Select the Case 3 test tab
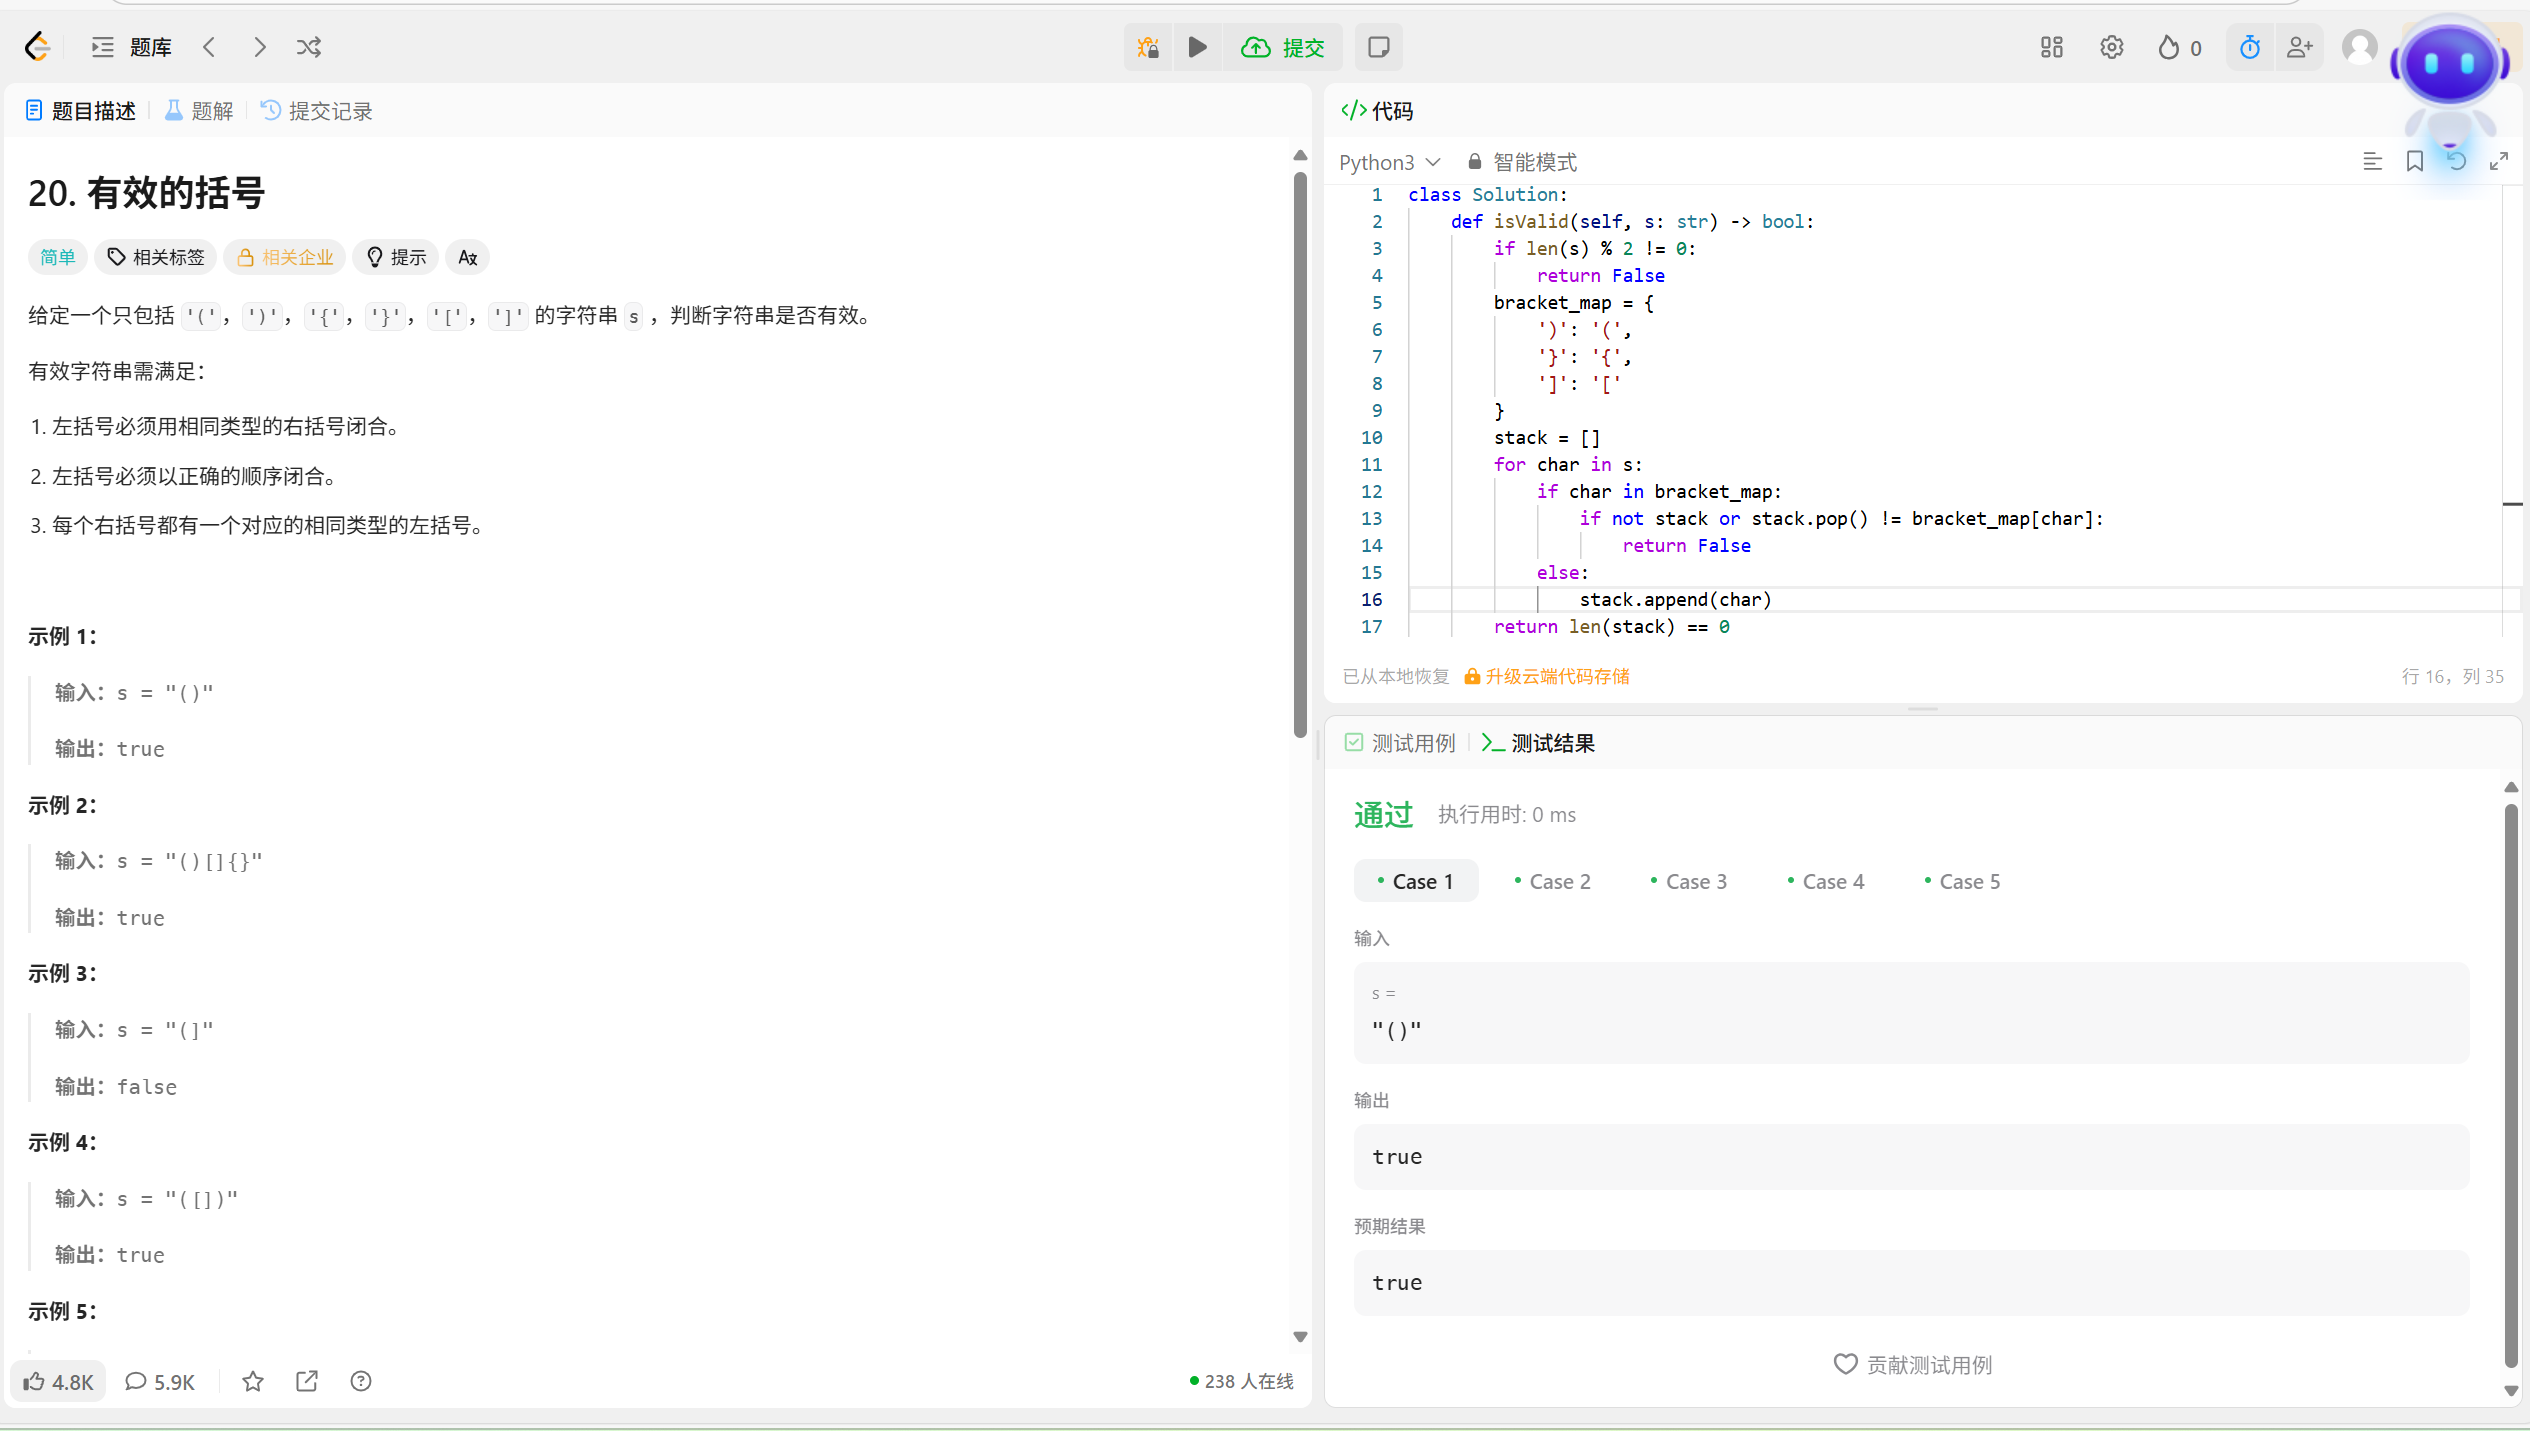Viewport: 2530px width, 1431px height. point(1688,881)
